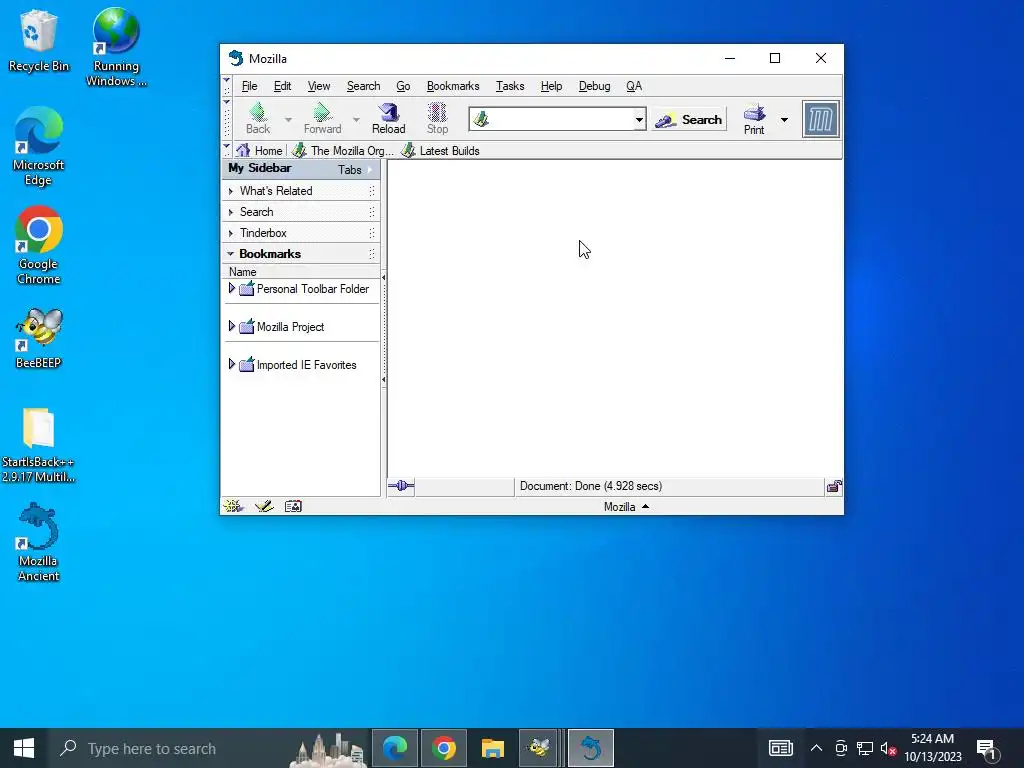This screenshot has height=768, width=1024.
Task: Click the Search button beside URL bar
Action: (x=689, y=120)
